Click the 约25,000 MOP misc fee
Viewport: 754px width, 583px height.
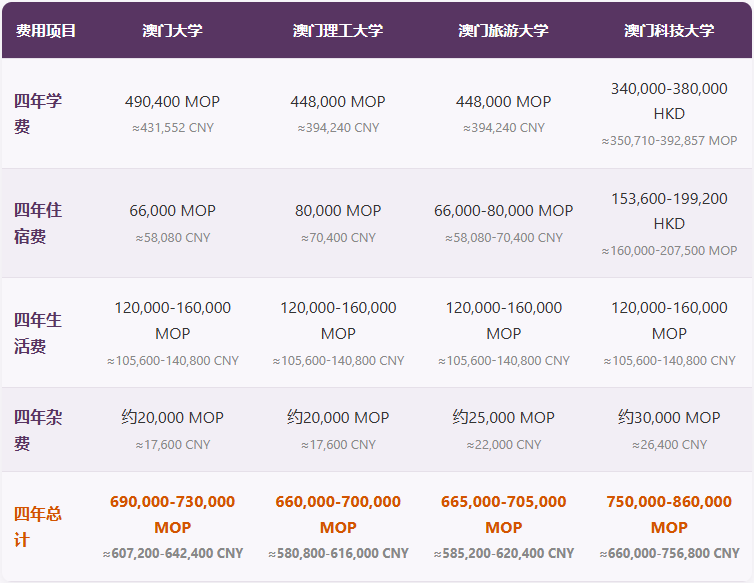pyautogui.click(x=503, y=418)
